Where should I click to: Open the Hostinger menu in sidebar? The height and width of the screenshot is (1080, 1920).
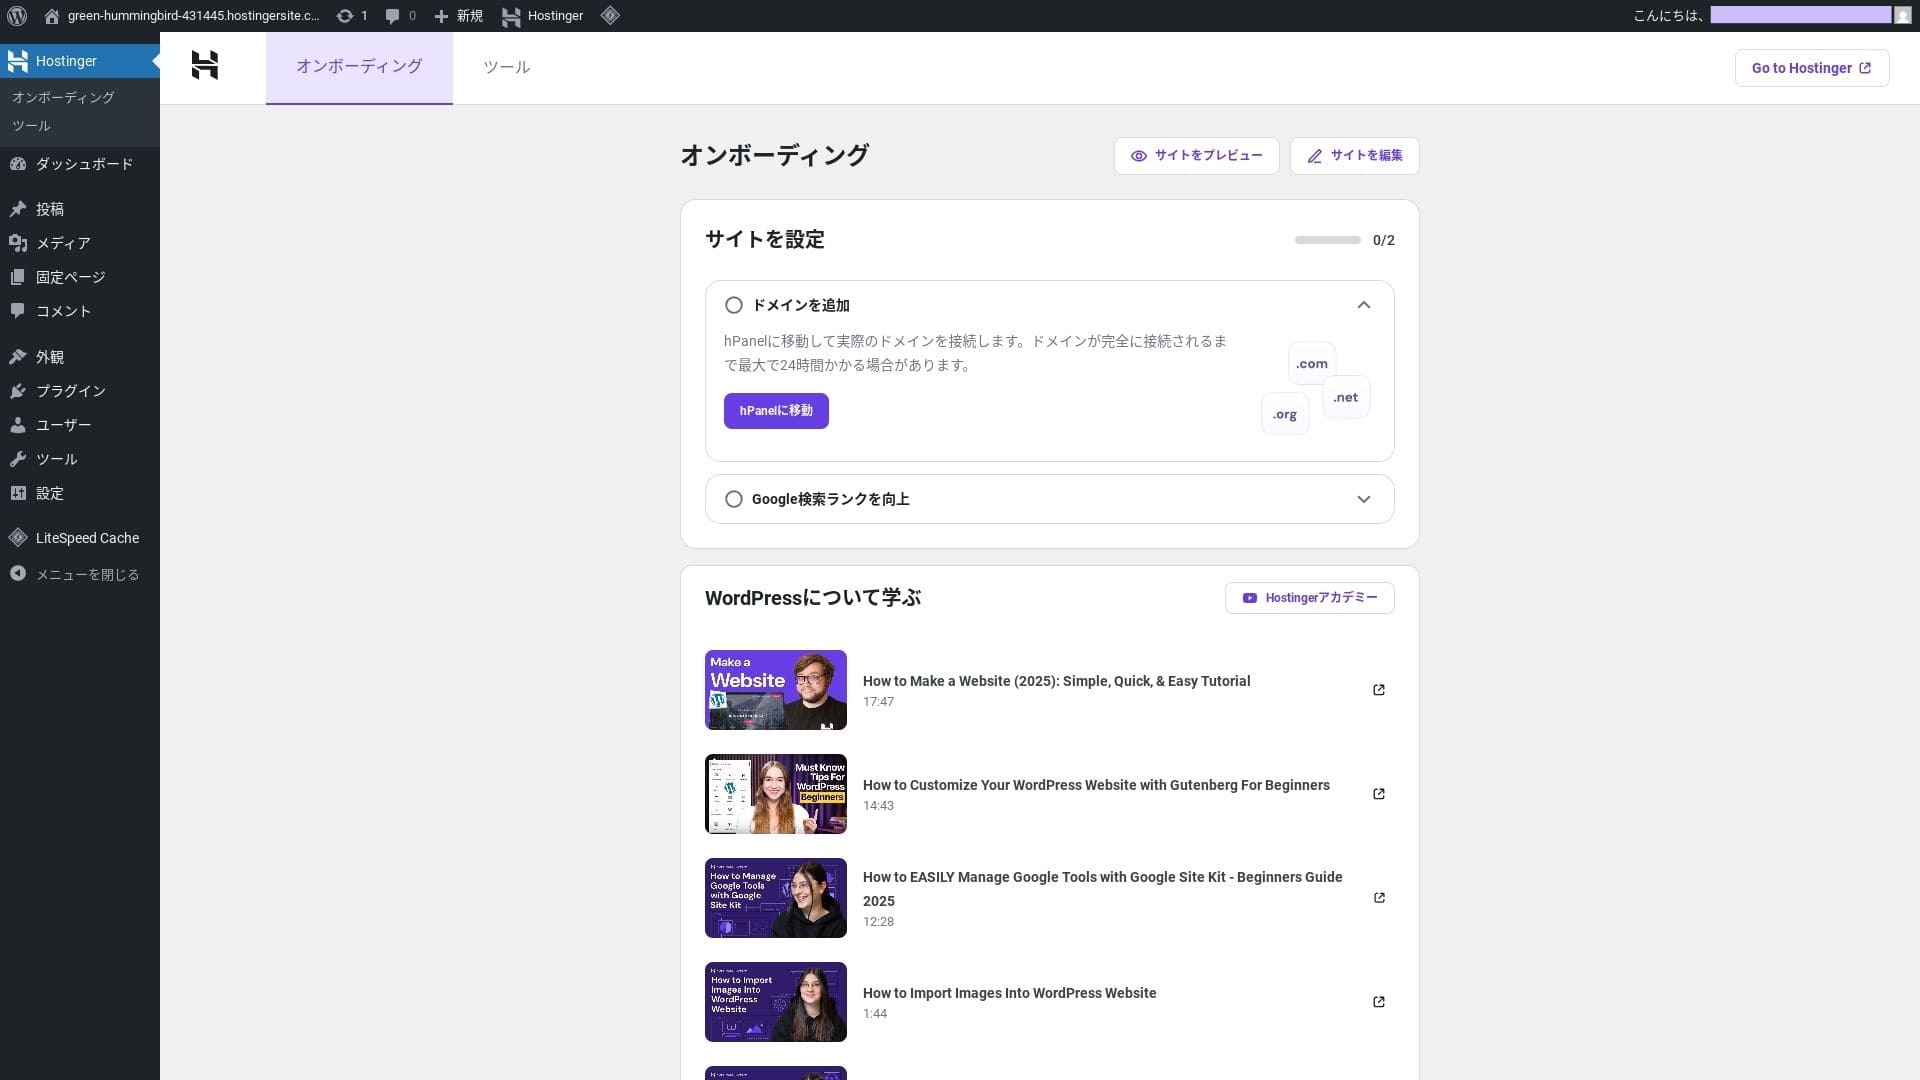(x=80, y=61)
